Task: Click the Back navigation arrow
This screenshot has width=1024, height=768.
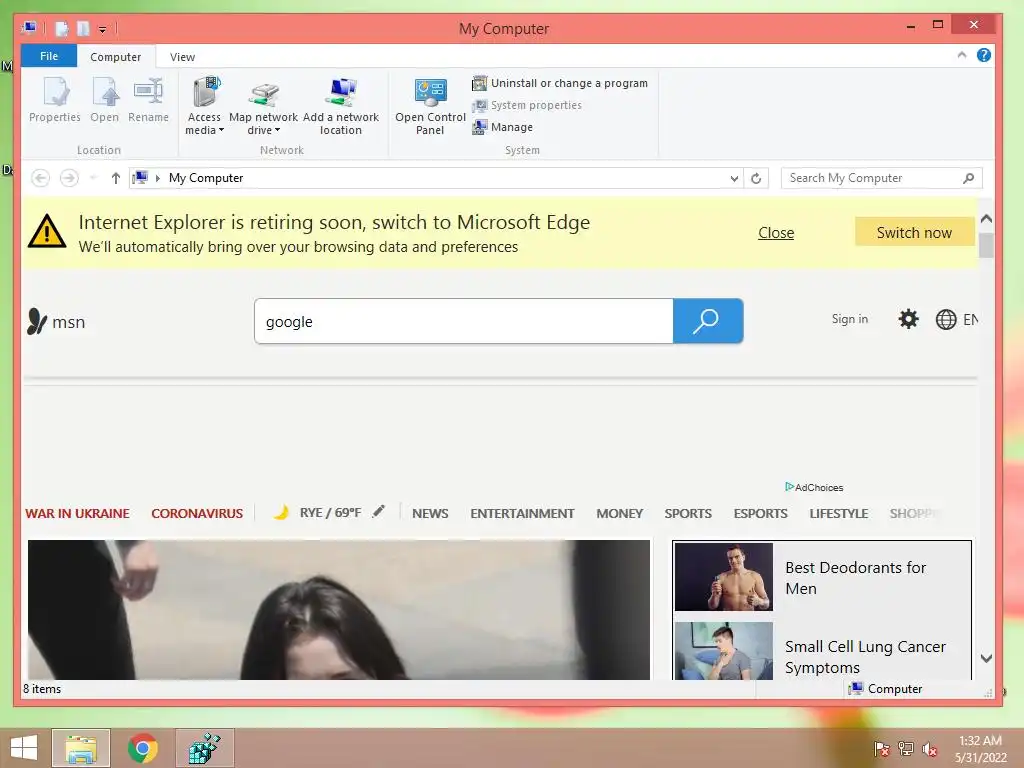Action: (40, 178)
